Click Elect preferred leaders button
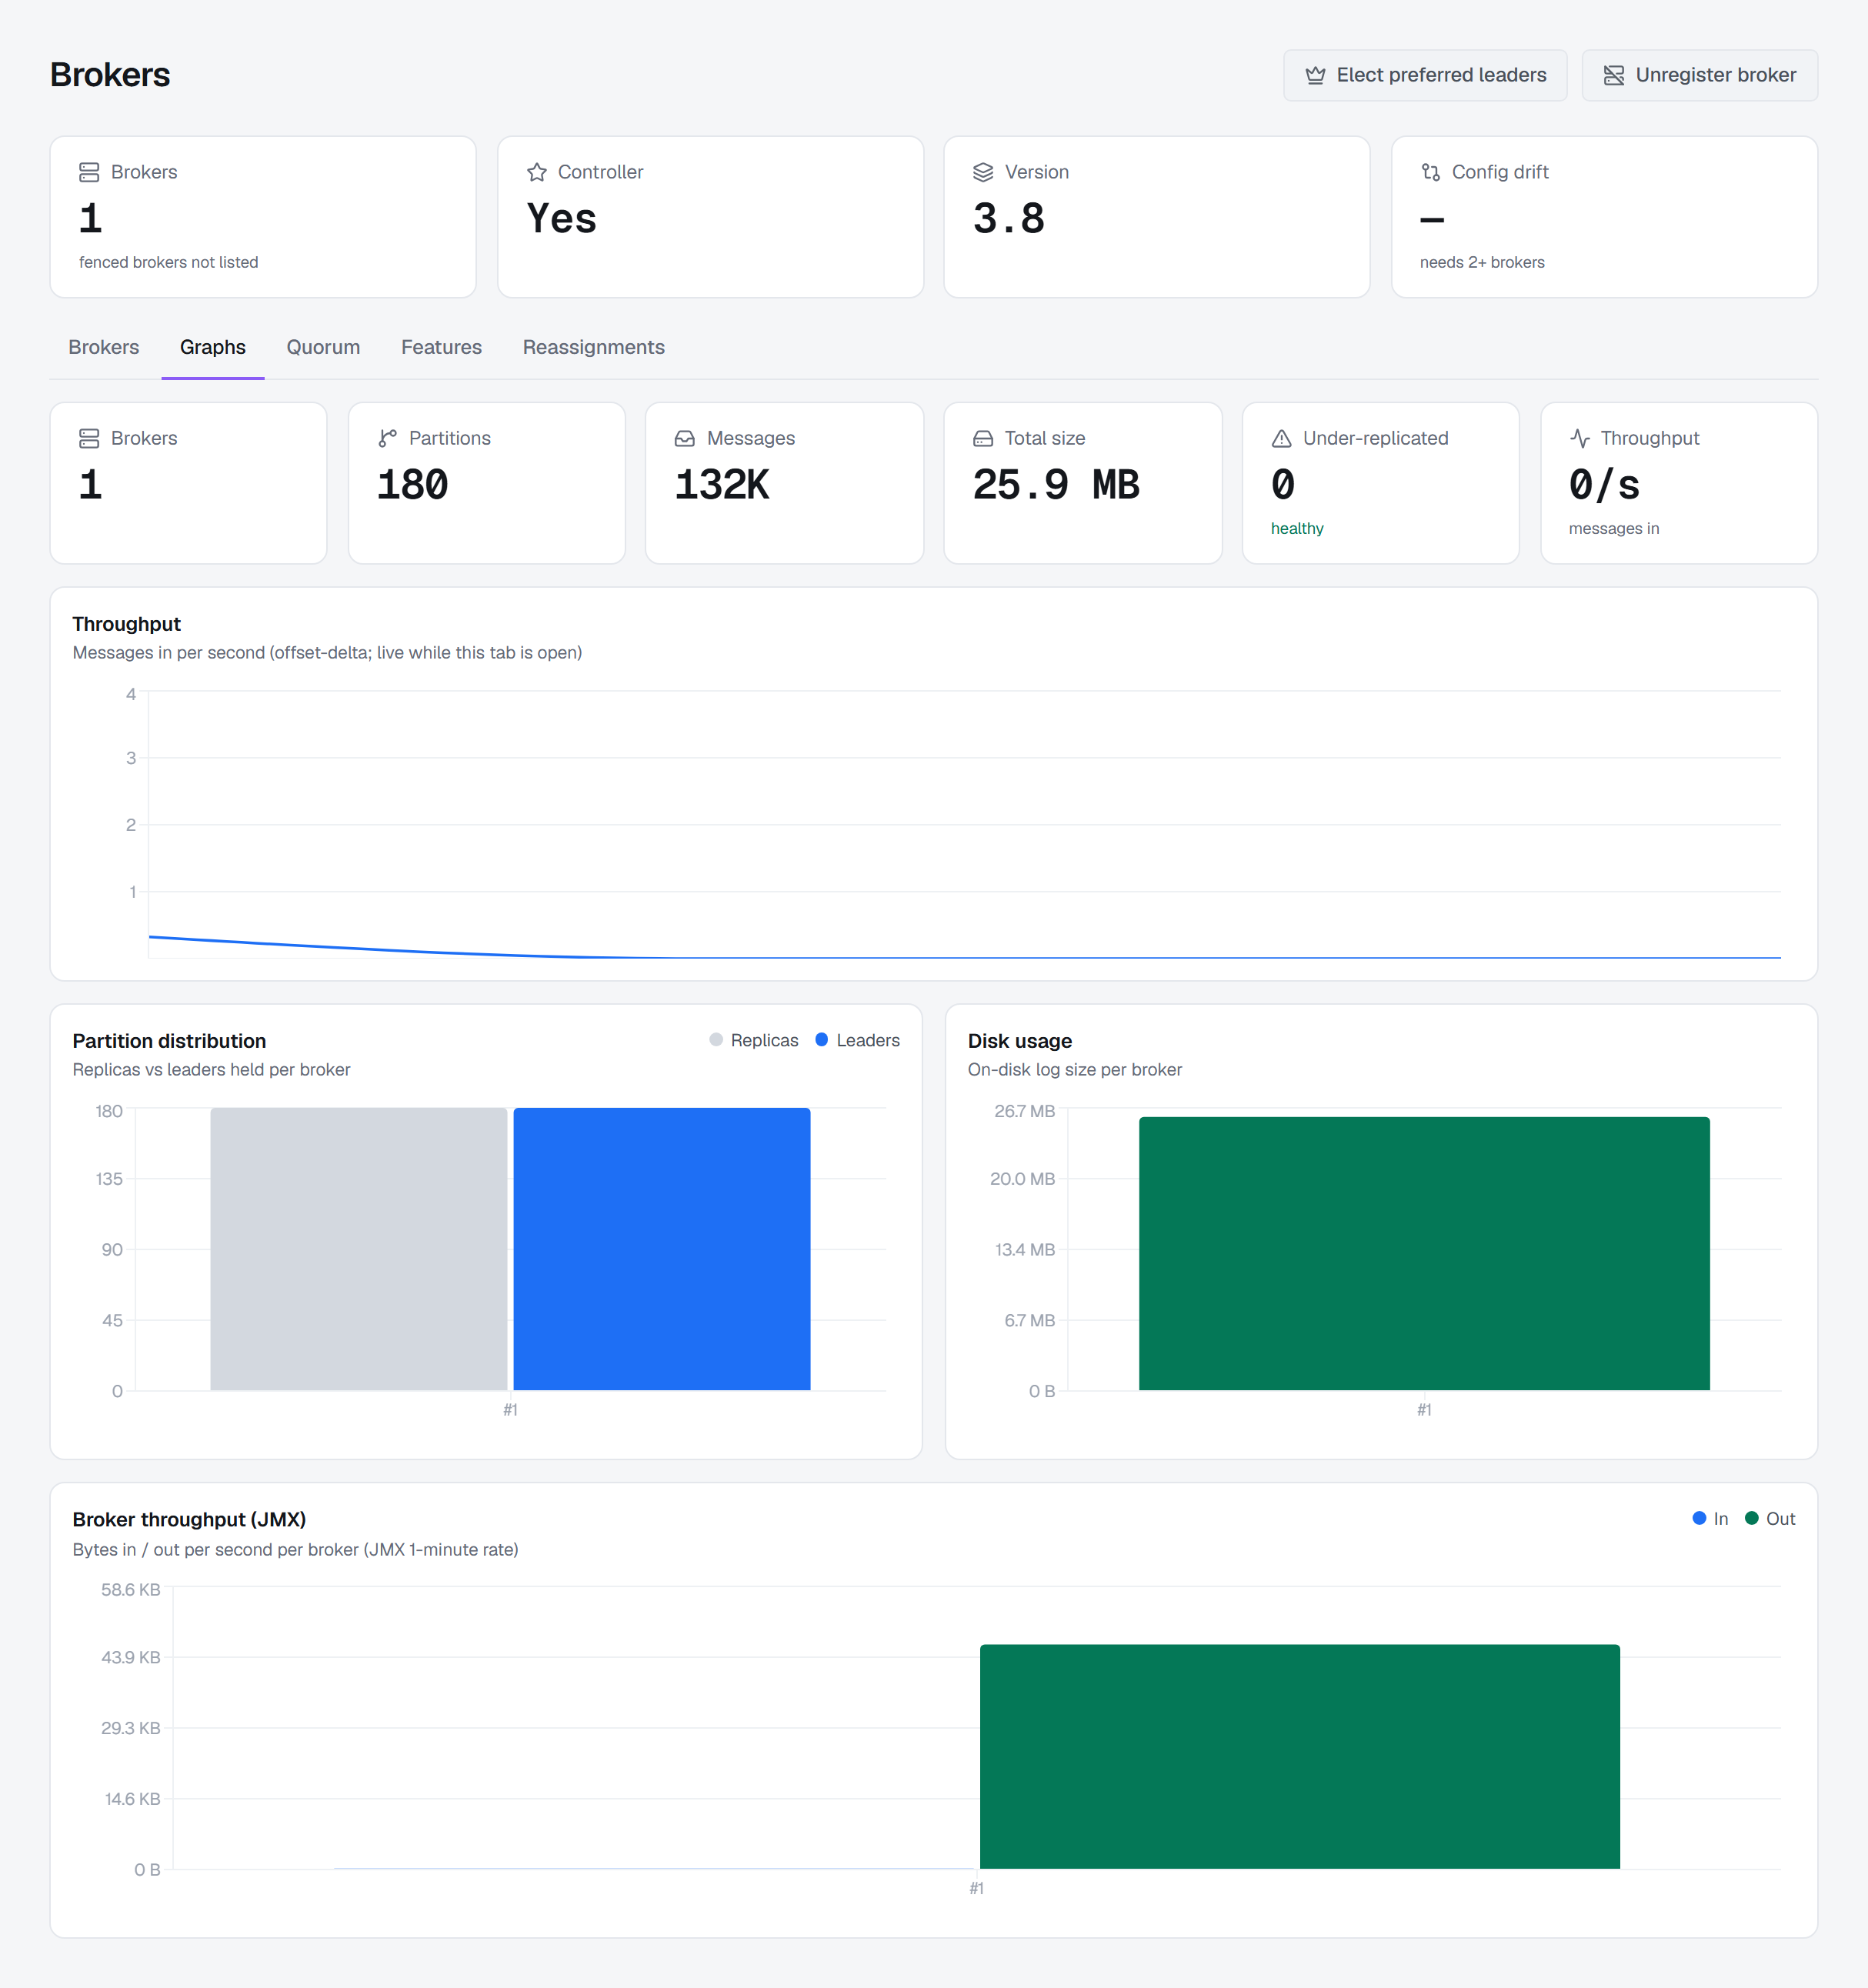 1425,75
